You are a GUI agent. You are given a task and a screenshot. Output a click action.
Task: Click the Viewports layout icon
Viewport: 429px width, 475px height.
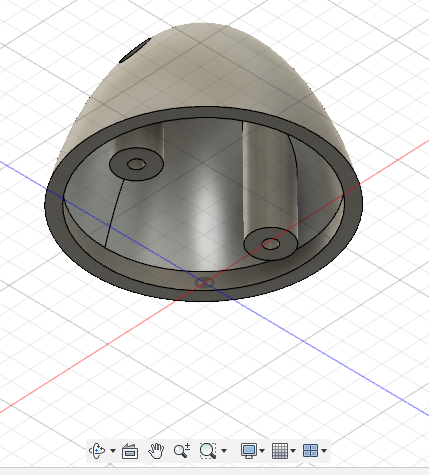click(x=310, y=451)
